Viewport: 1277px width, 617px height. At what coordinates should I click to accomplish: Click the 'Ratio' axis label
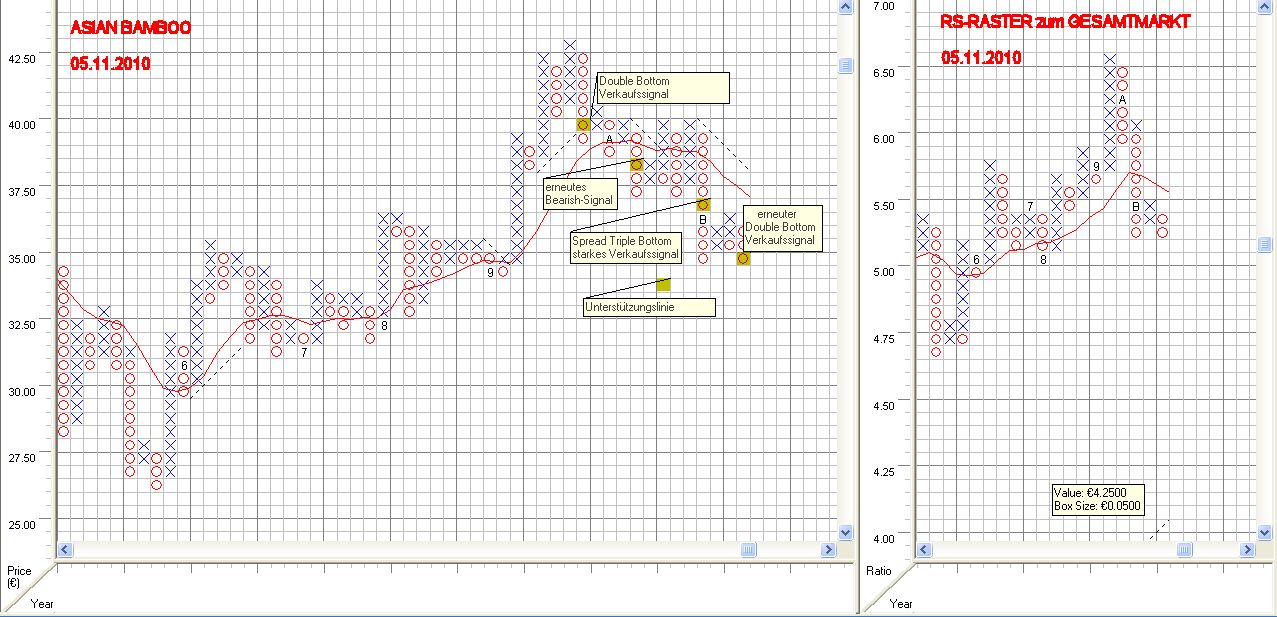879,571
